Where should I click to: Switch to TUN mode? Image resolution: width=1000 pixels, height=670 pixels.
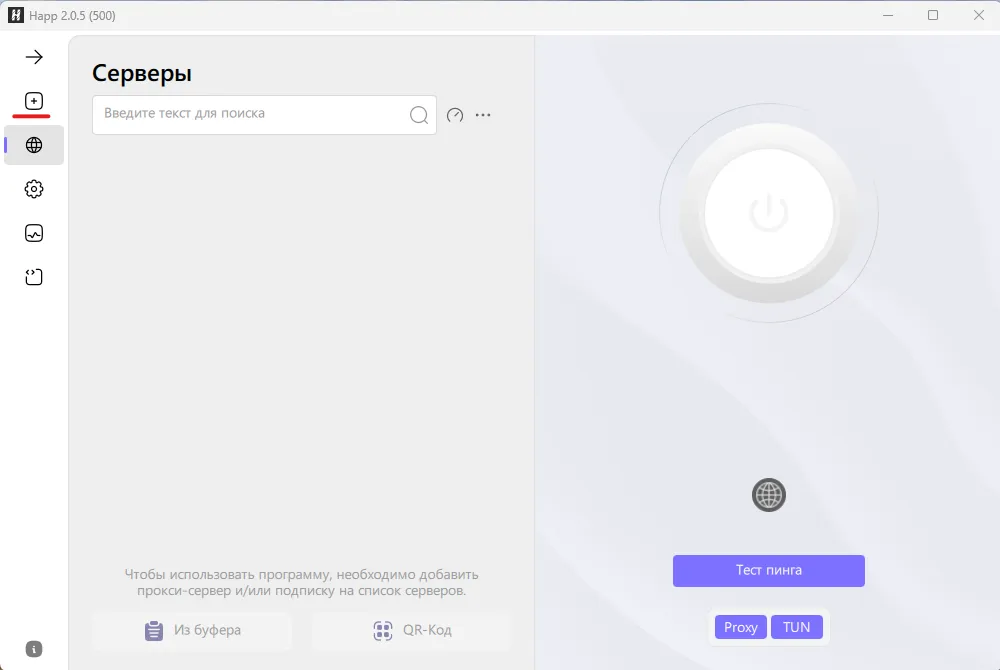797,627
